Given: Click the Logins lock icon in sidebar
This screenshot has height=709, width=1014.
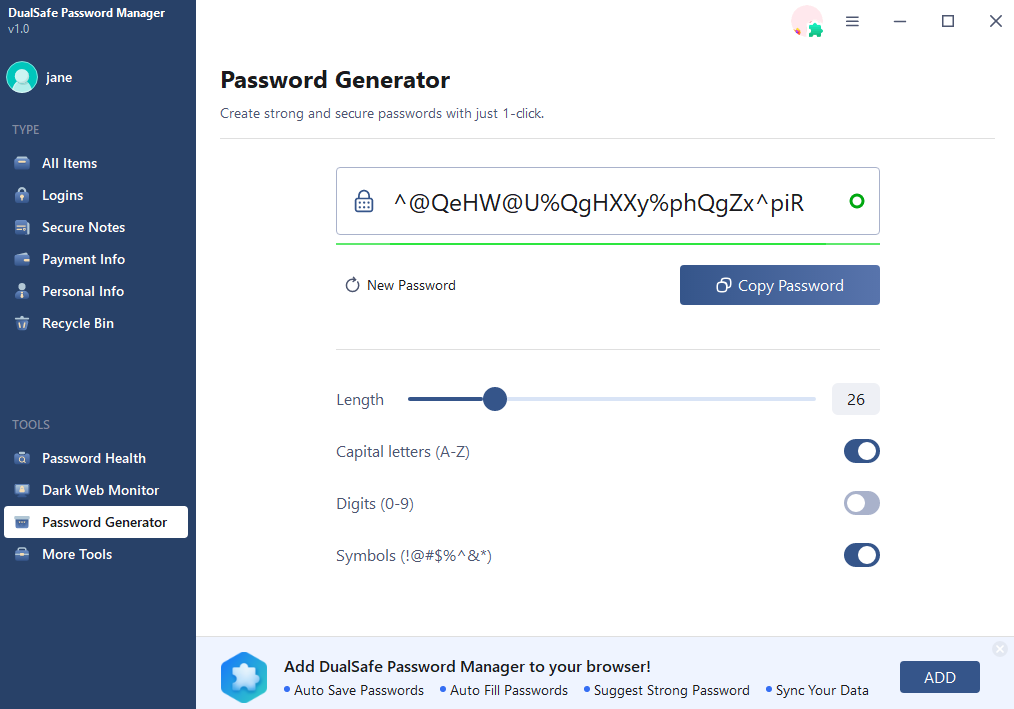Looking at the screenshot, I should tap(22, 195).
